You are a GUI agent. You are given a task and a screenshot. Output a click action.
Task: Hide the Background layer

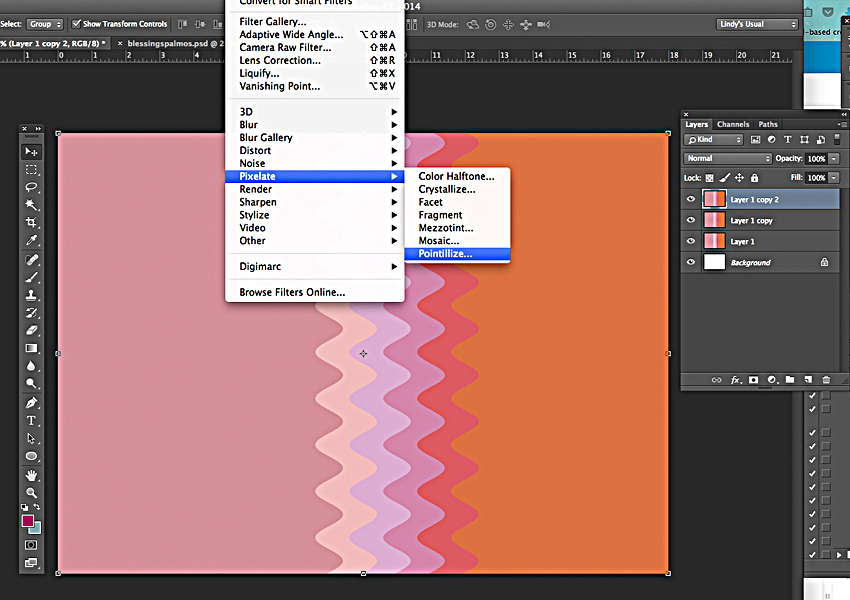(x=691, y=262)
